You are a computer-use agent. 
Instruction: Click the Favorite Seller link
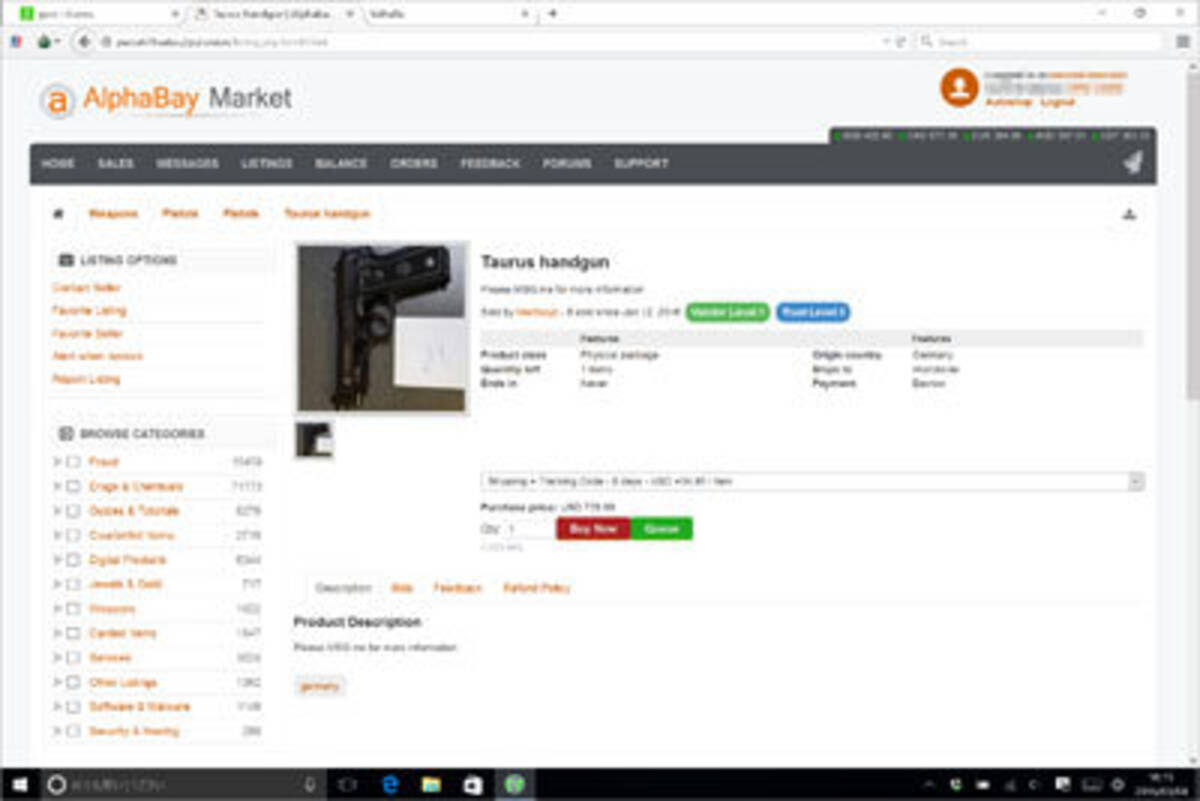tap(88, 334)
